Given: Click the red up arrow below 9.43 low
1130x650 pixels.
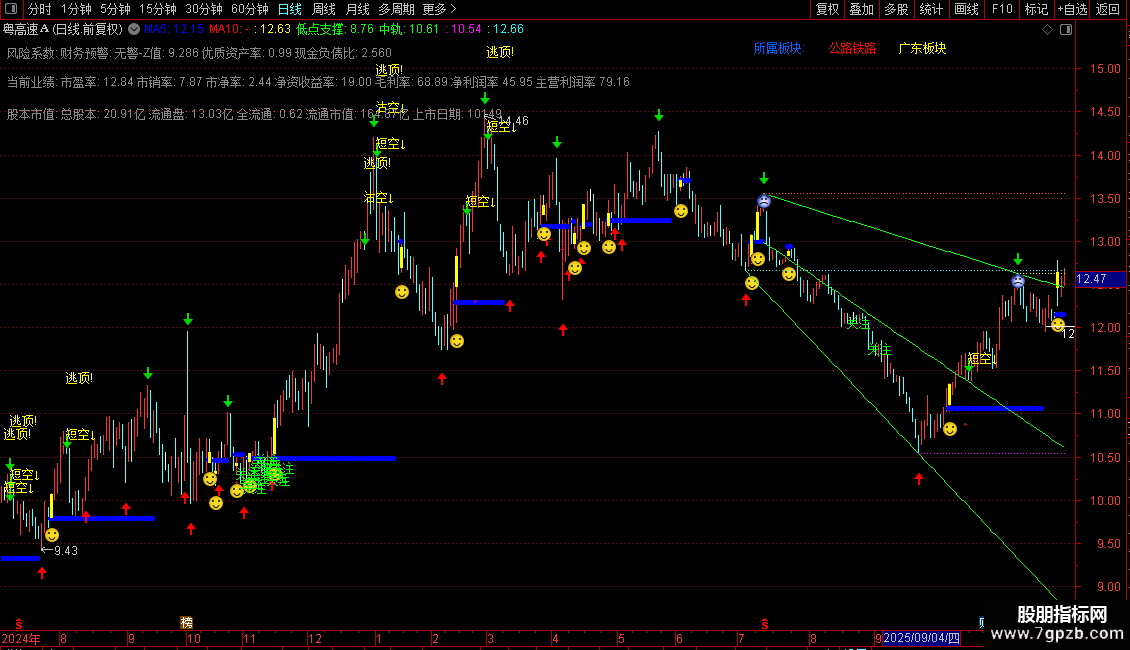Looking at the screenshot, I should pyautogui.click(x=42, y=572).
